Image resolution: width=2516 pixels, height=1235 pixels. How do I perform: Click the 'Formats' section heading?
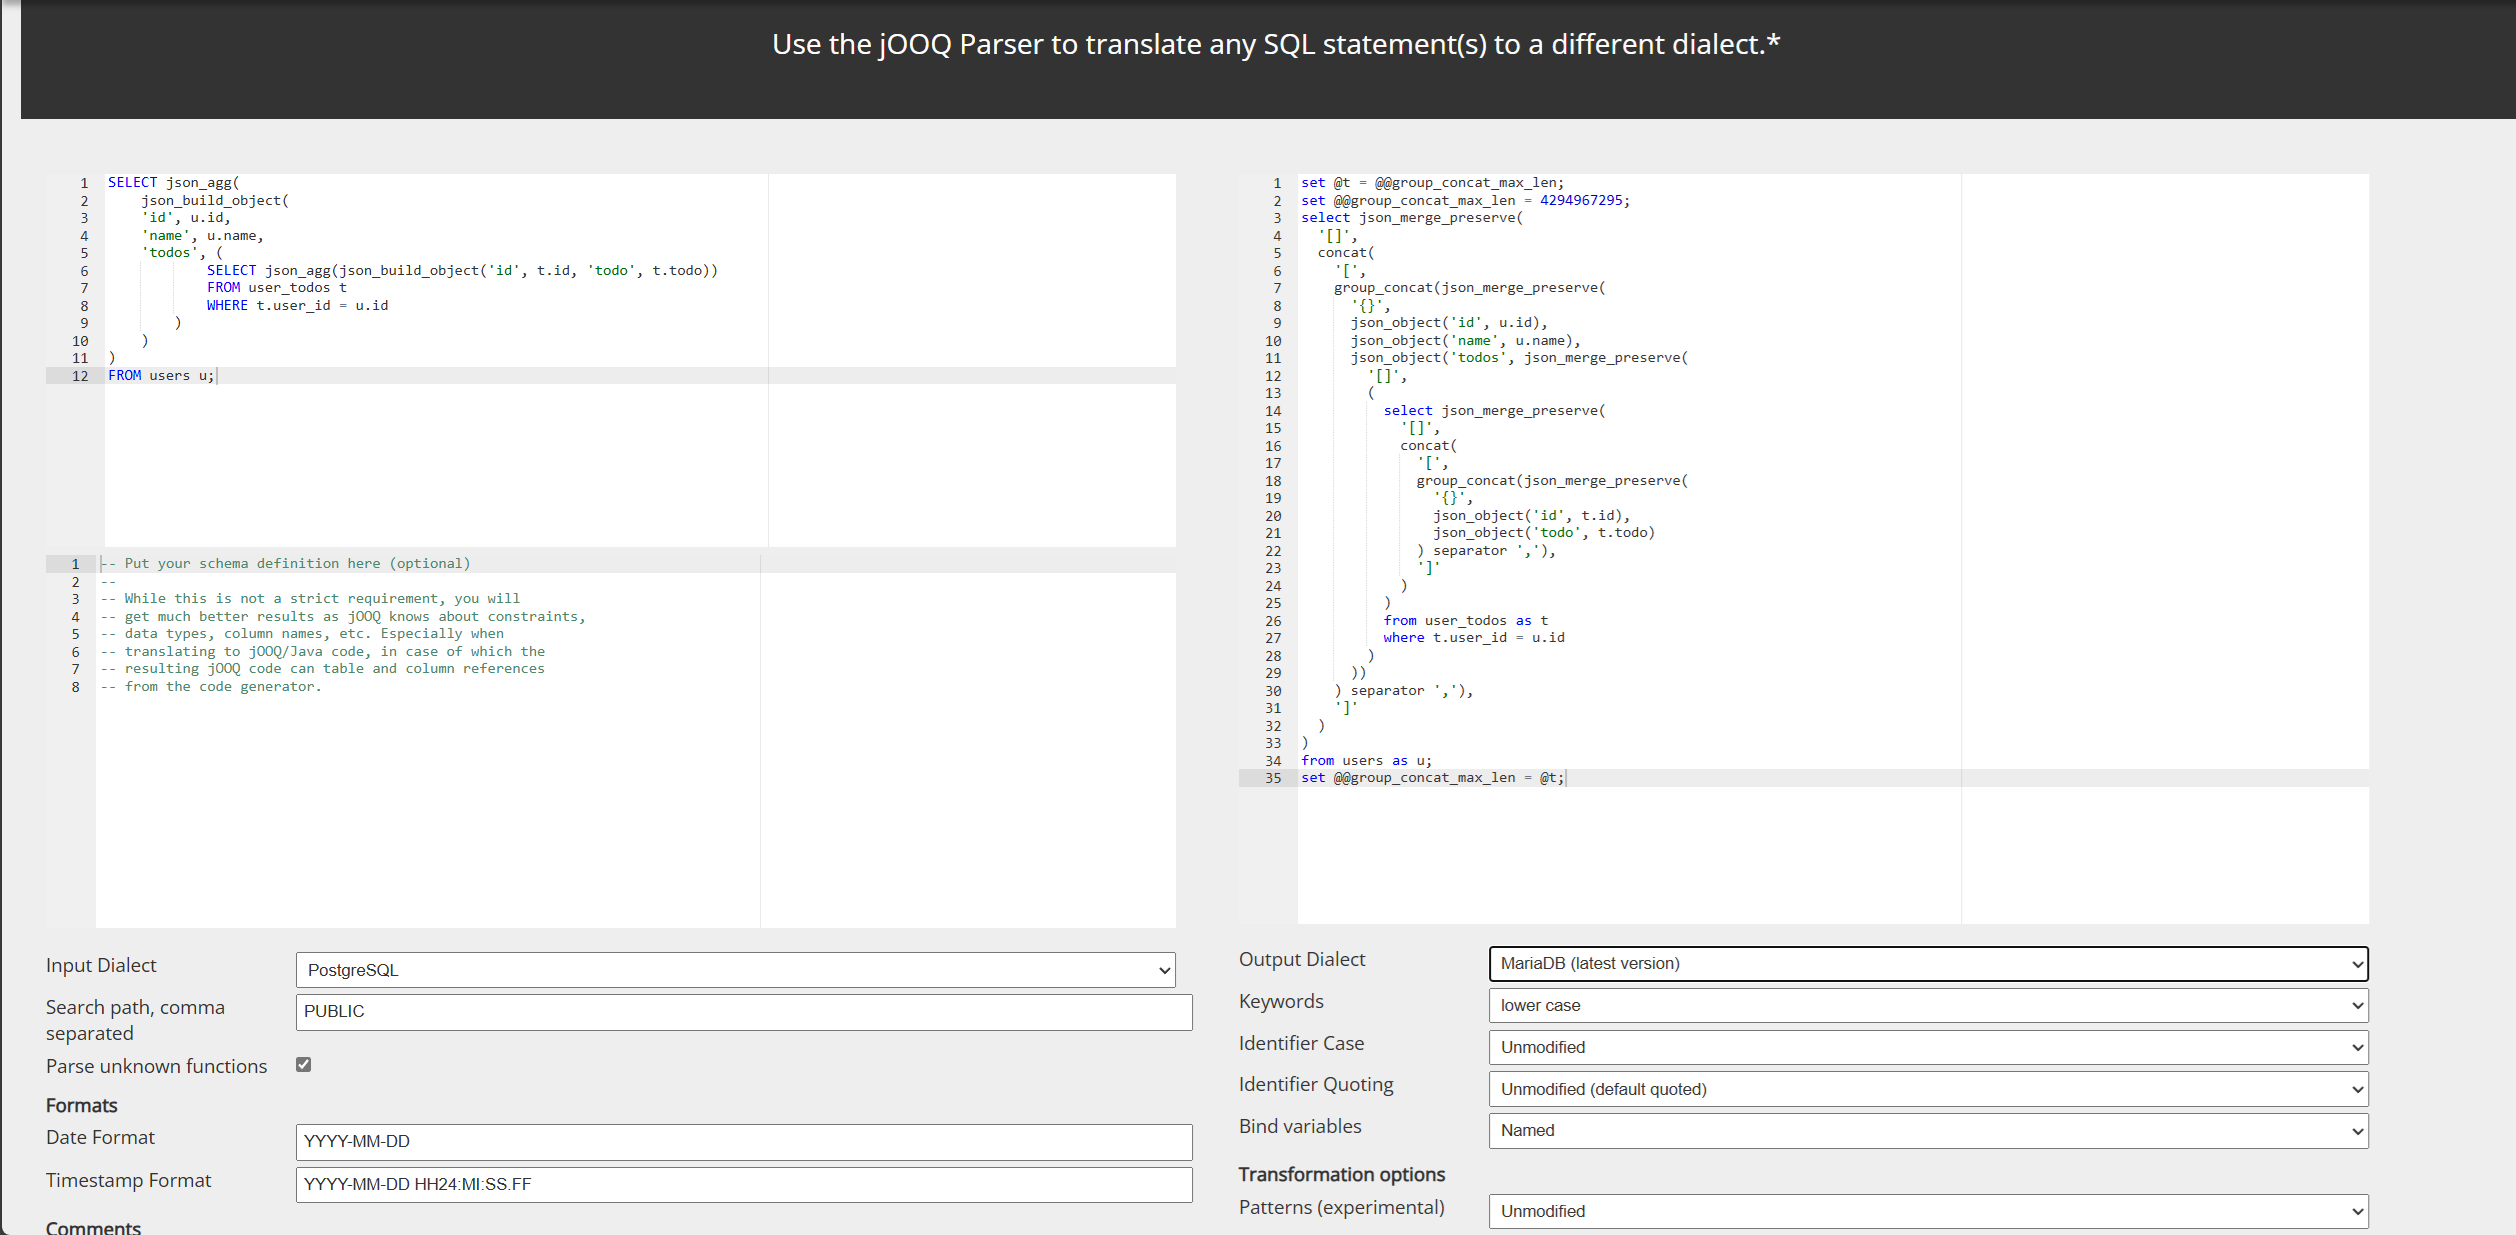tap(82, 1106)
